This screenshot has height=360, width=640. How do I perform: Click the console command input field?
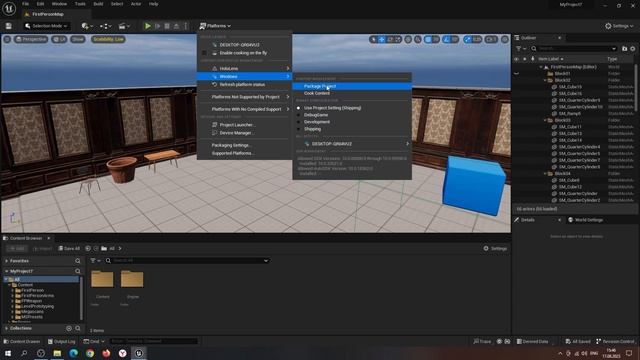pyautogui.click(x=154, y=341)
